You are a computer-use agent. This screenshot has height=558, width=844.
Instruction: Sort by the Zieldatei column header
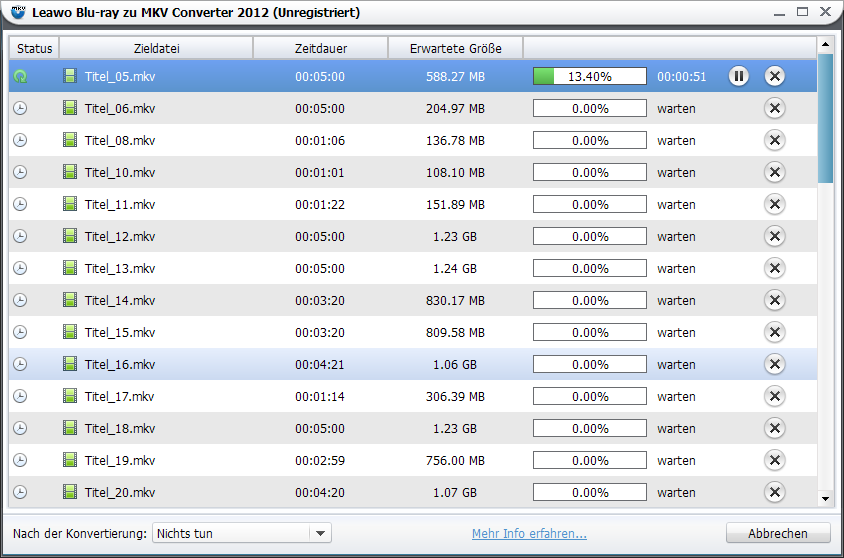click(x=156, y=48)
